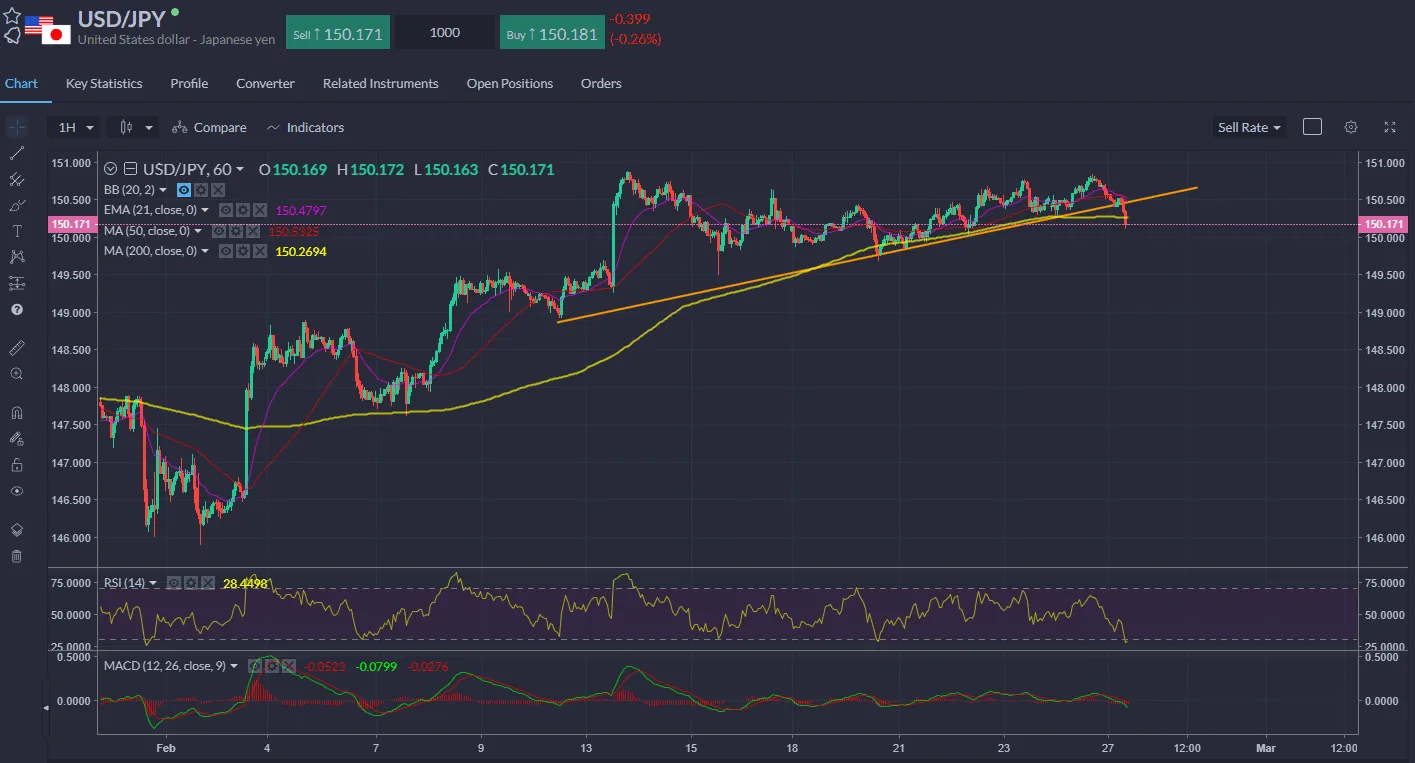
Task: Expand the MA (50, close, 0) menu
Action: (x=198, y=231)
